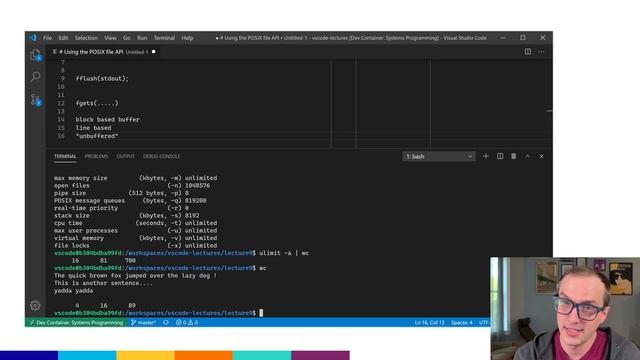Open the Go menu
640x360 pixels.
click(x=127, y=38)
